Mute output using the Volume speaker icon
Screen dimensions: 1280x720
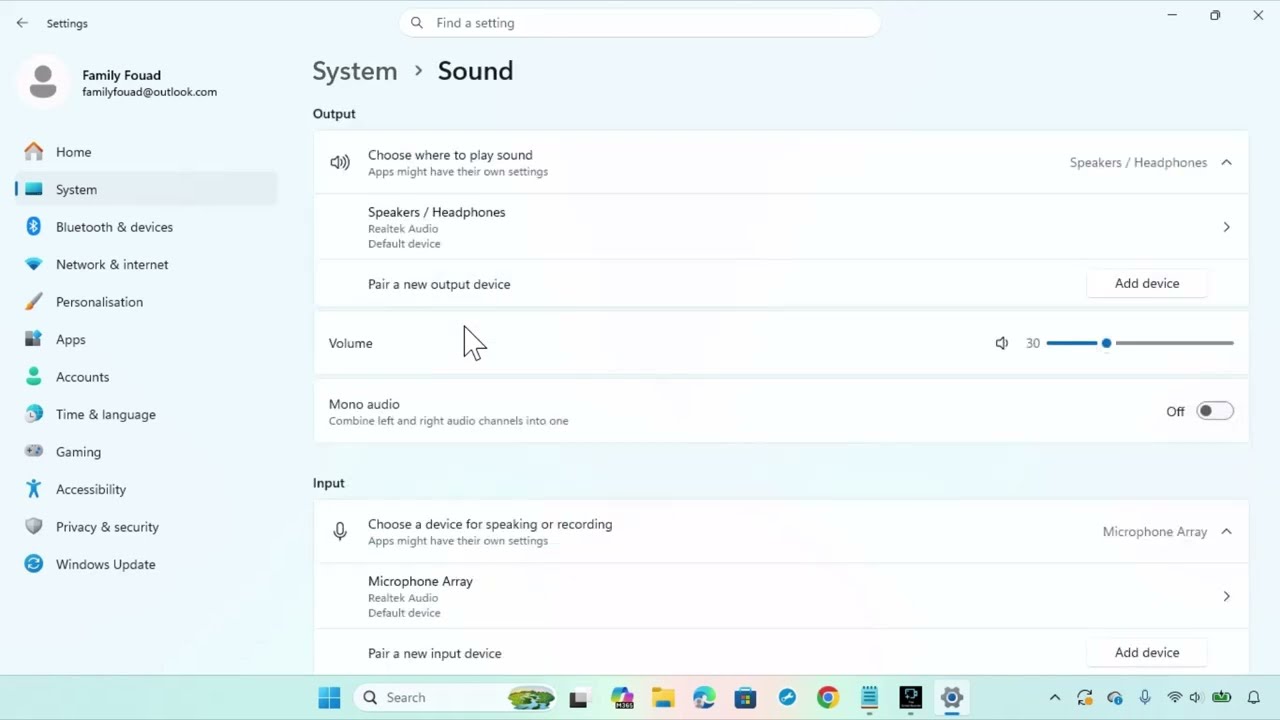(1002, 343)
